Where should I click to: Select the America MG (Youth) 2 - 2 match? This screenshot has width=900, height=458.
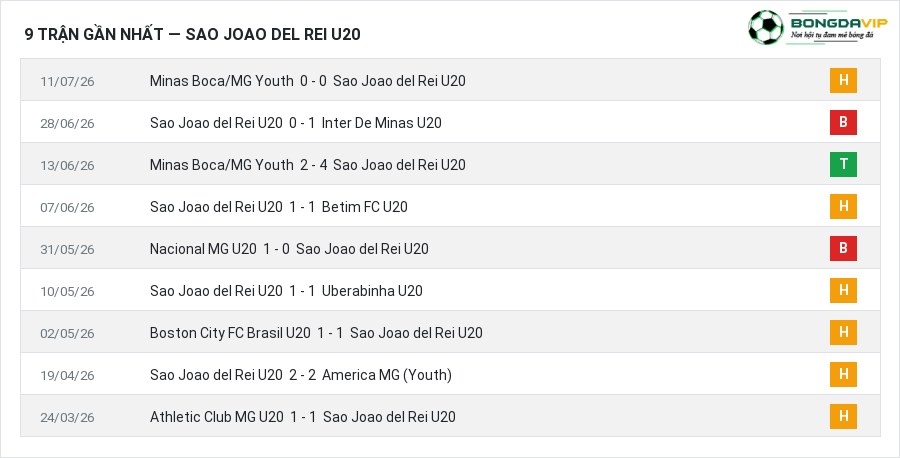450,374
